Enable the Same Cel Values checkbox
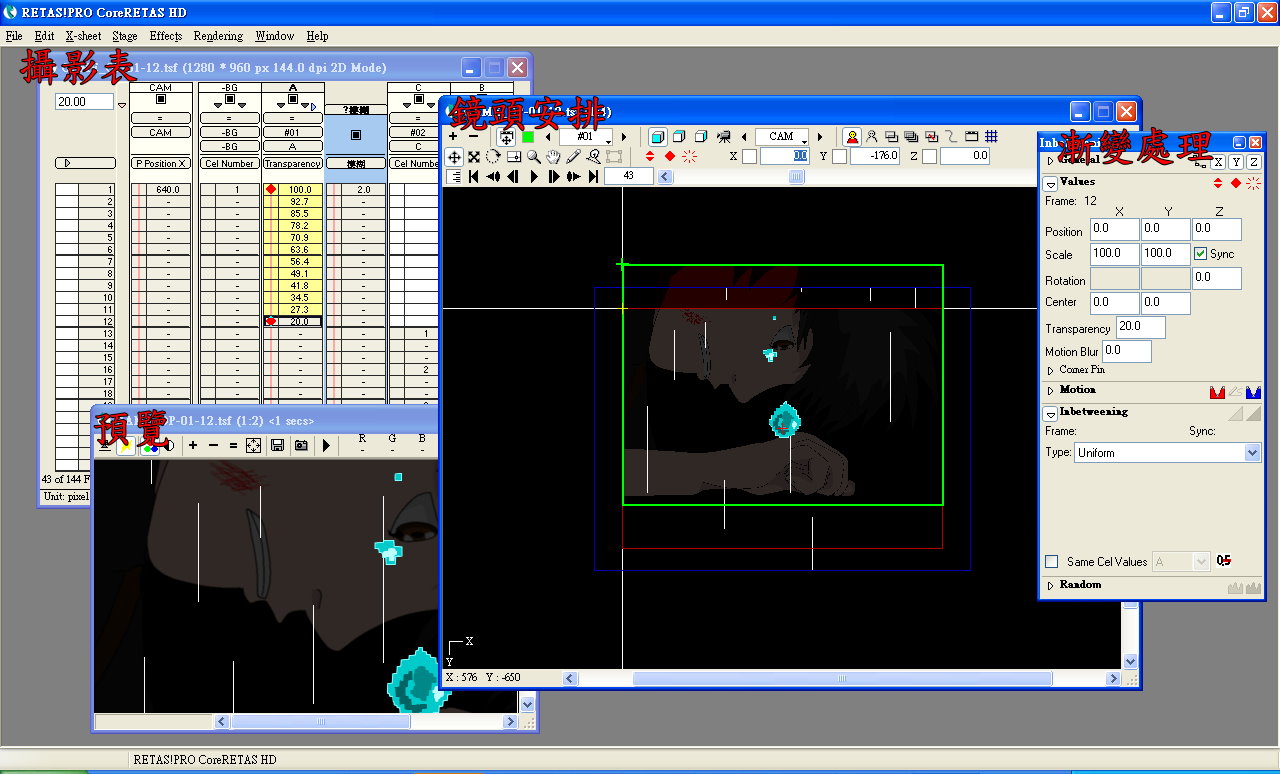Viewport: 1280px width, 774px height. 1051,562
